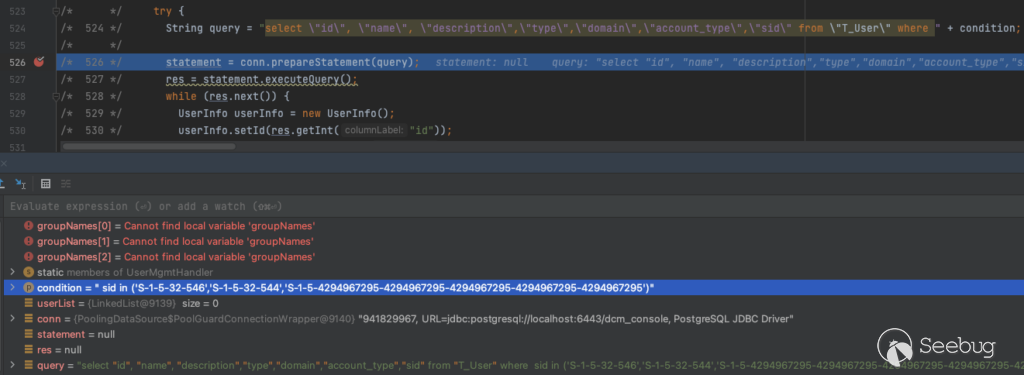Viewport: 1024px width, 375px height.
Task: Click gutter line number 529
Action: coord(17,113)
